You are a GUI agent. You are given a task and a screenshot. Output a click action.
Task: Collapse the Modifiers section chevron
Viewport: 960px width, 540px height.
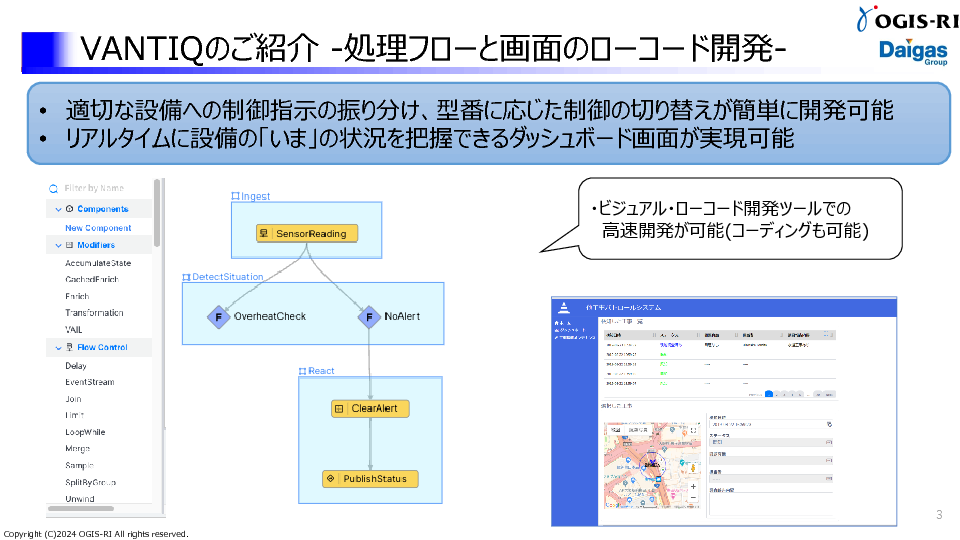[57, 245]
